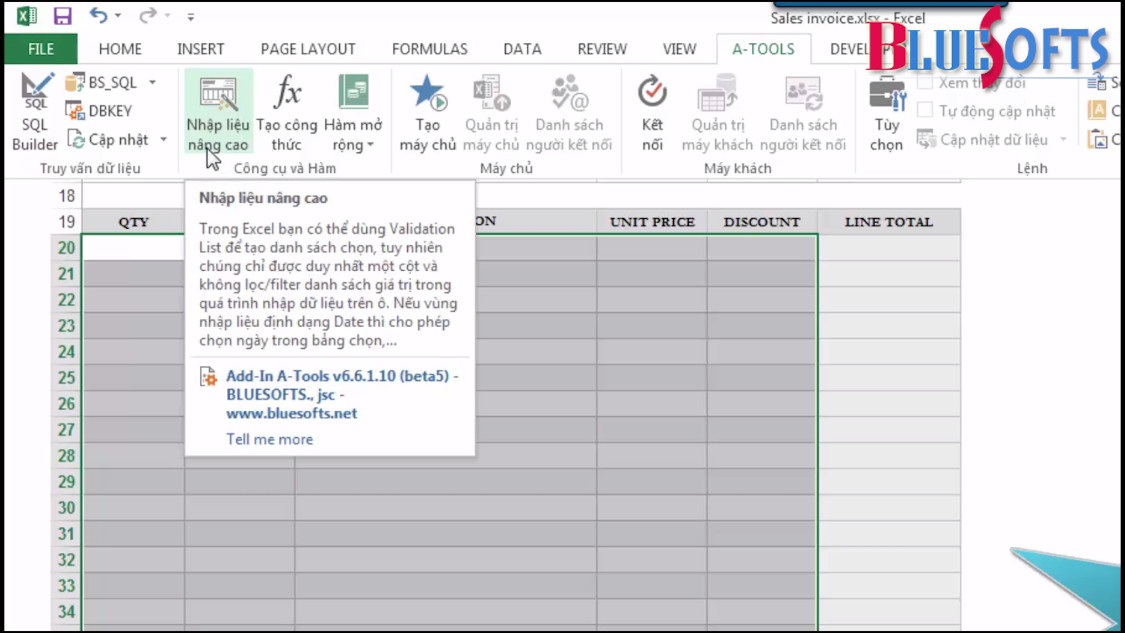Open Quản trị máy chủ

[x=491, y=112]
